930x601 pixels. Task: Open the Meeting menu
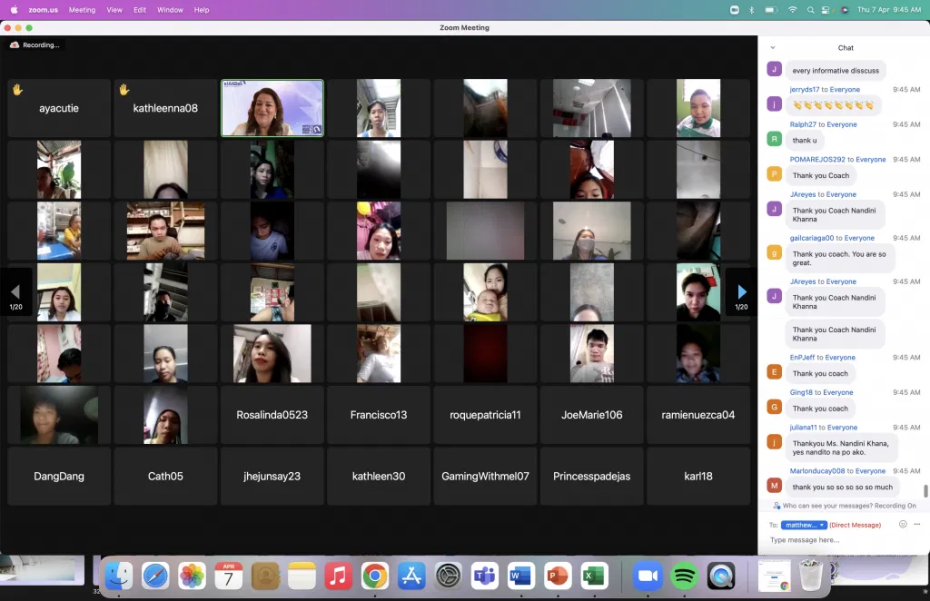tap(82, 10)
